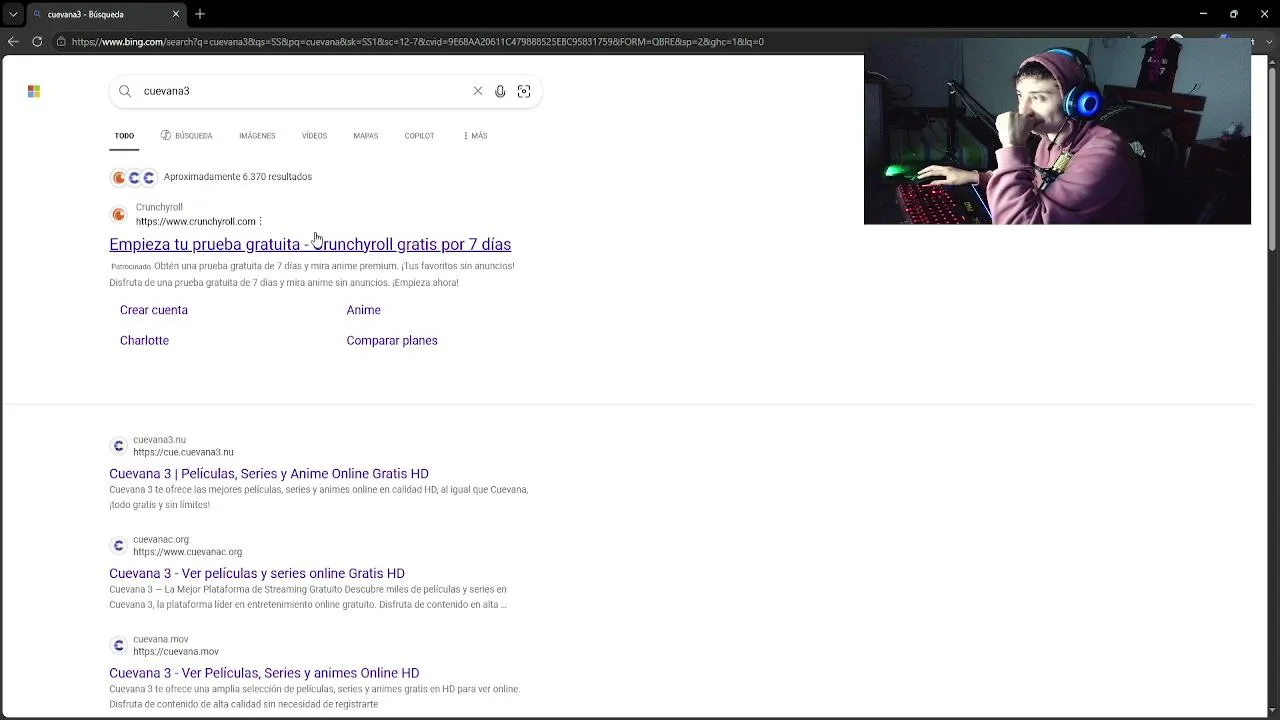This screenshot has height=720, width=1280.
Task: Focus the address bar showing the bing.com URL
Action: pos(417,42)
